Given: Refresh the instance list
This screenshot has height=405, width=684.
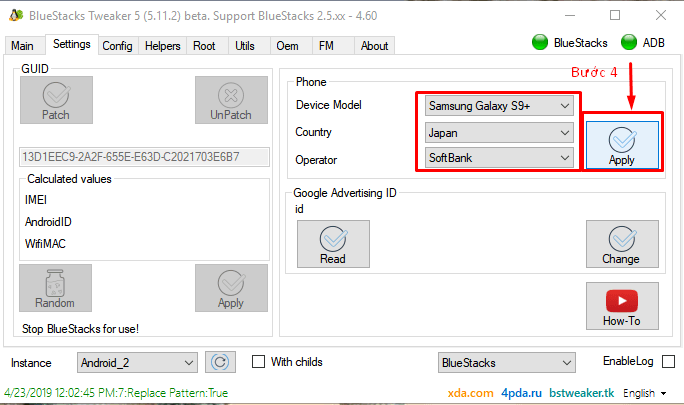Looking at the screenshot, I should click(x=220, y=362).
